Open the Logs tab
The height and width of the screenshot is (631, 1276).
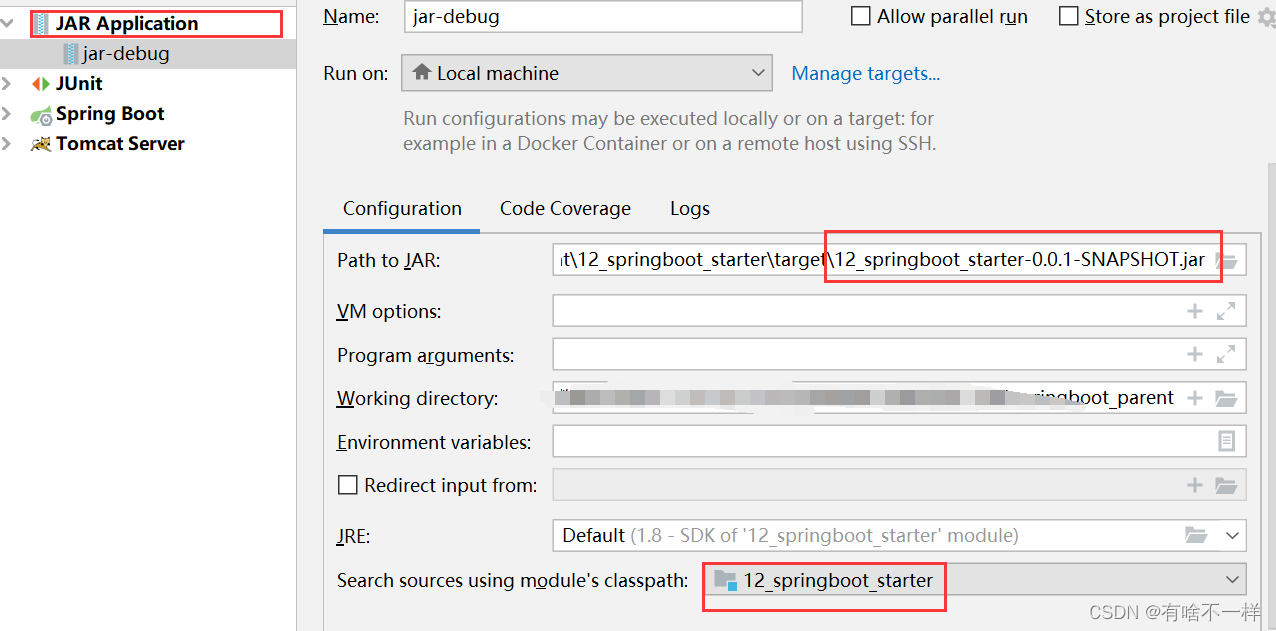coord(689,208)
